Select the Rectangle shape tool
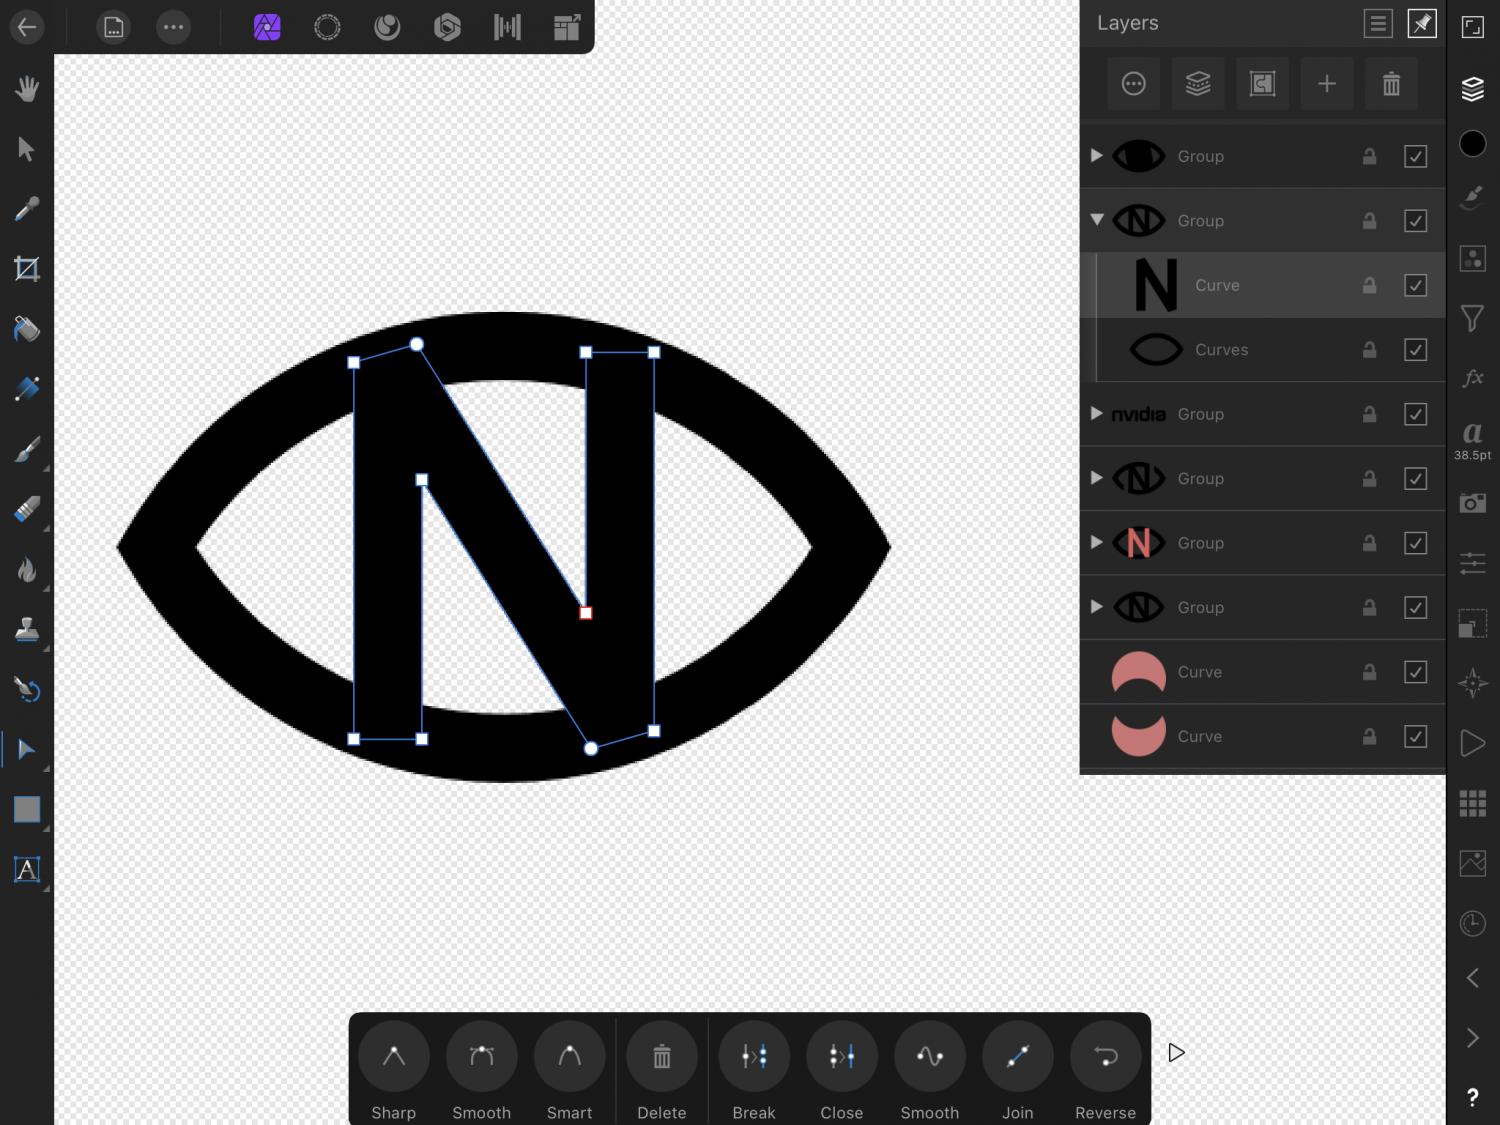This screenshot has height=1125, width=1500. point(27,809)
